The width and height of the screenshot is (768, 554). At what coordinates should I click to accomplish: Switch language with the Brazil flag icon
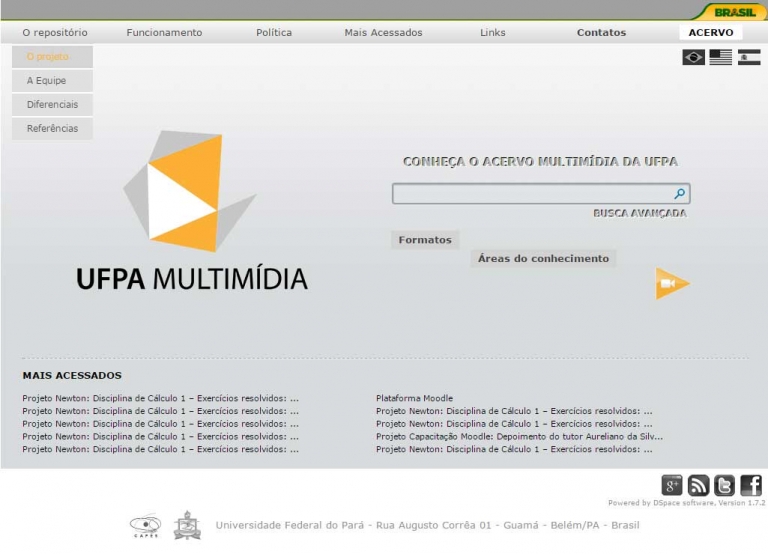click(694, 57)
